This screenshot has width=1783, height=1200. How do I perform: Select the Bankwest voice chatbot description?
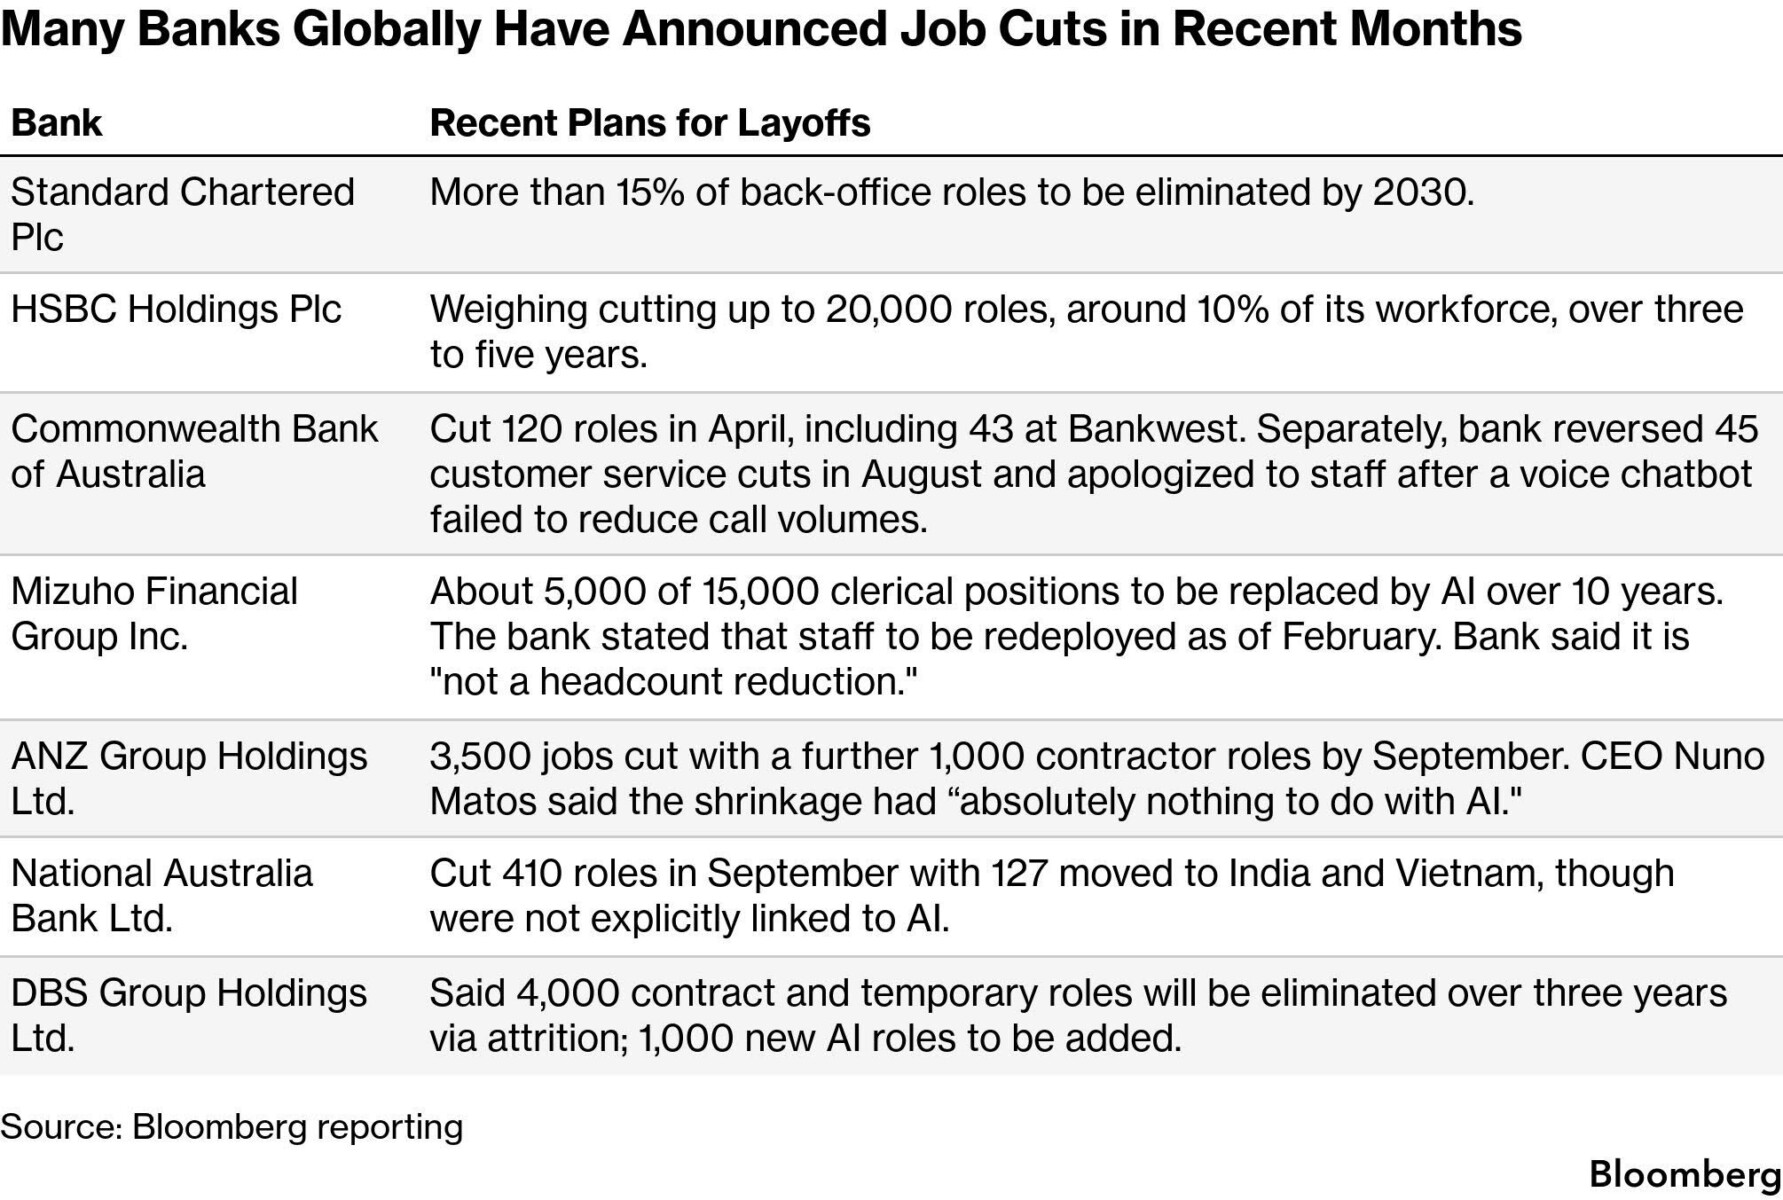[1094, 474]
